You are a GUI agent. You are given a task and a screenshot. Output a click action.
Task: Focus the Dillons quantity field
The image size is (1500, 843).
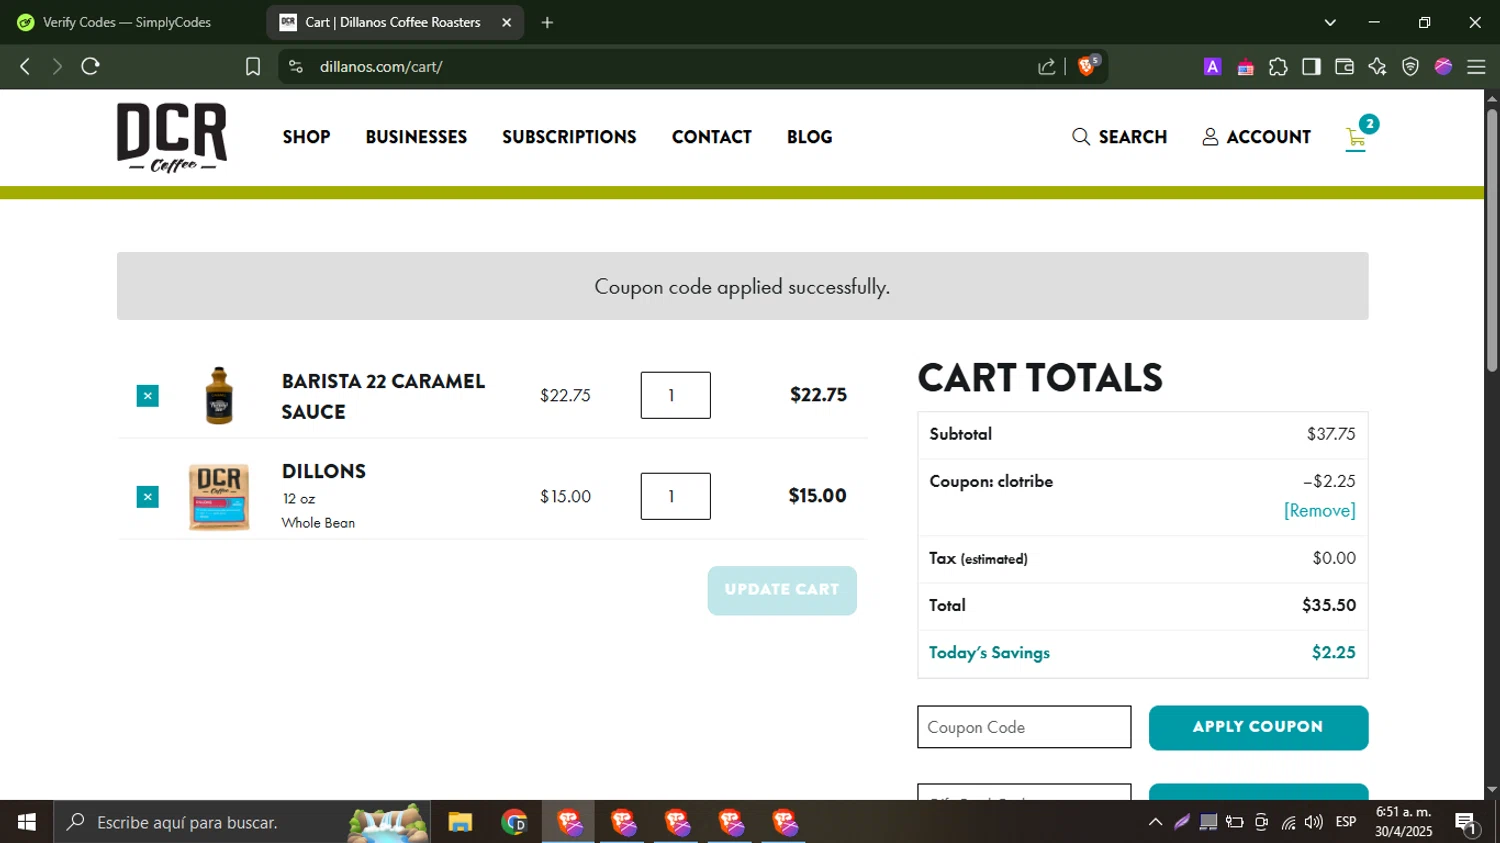pos(675,496)
